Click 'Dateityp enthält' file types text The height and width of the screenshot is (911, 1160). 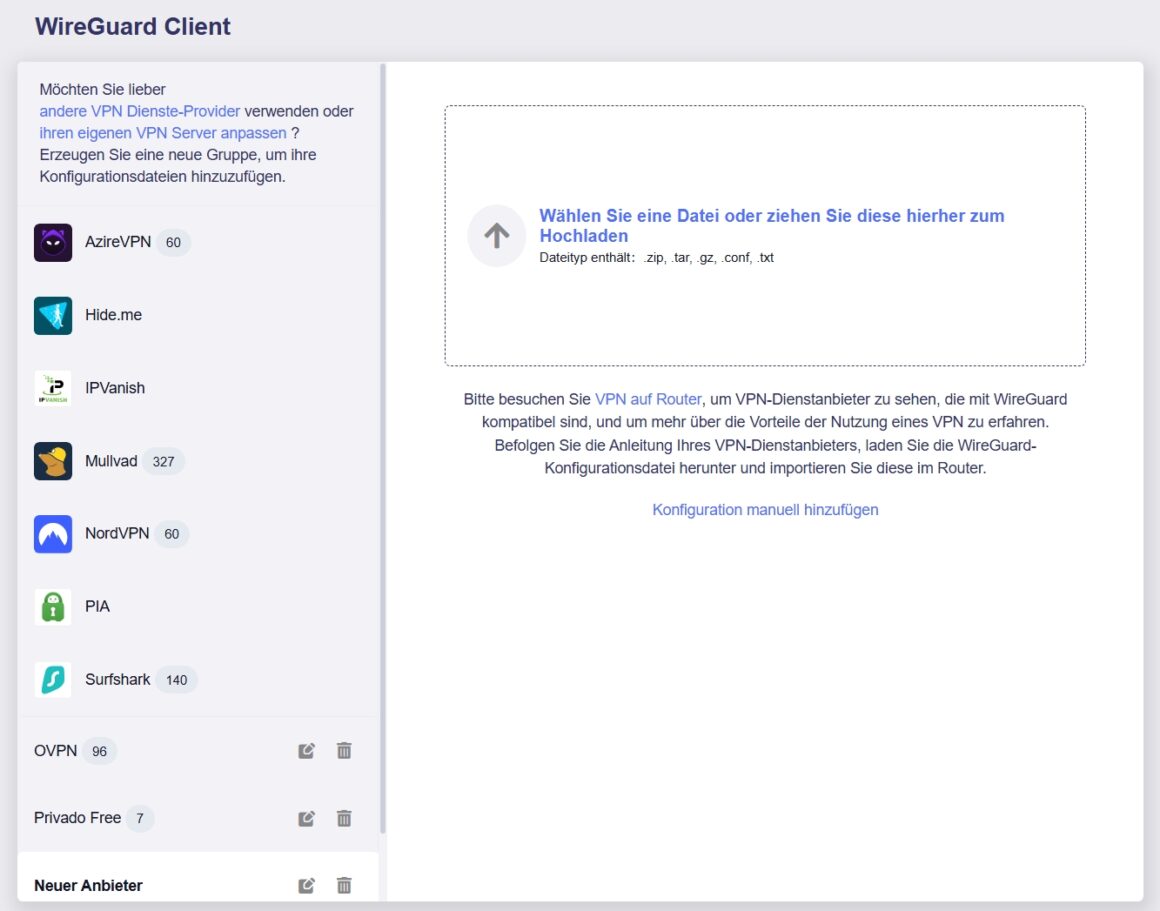point(656,258)
